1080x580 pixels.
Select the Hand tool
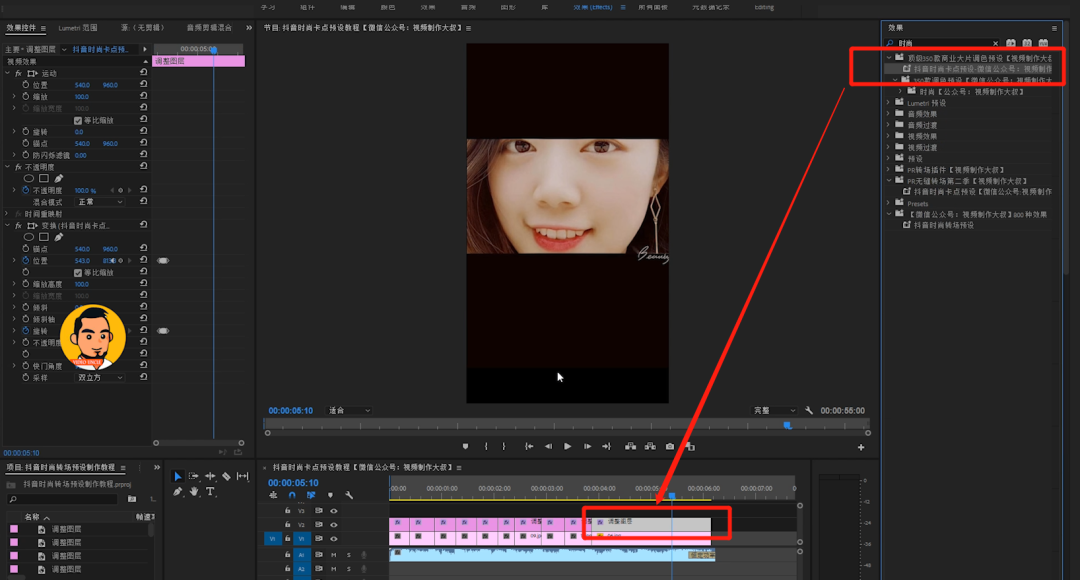(x=194, y=492)
